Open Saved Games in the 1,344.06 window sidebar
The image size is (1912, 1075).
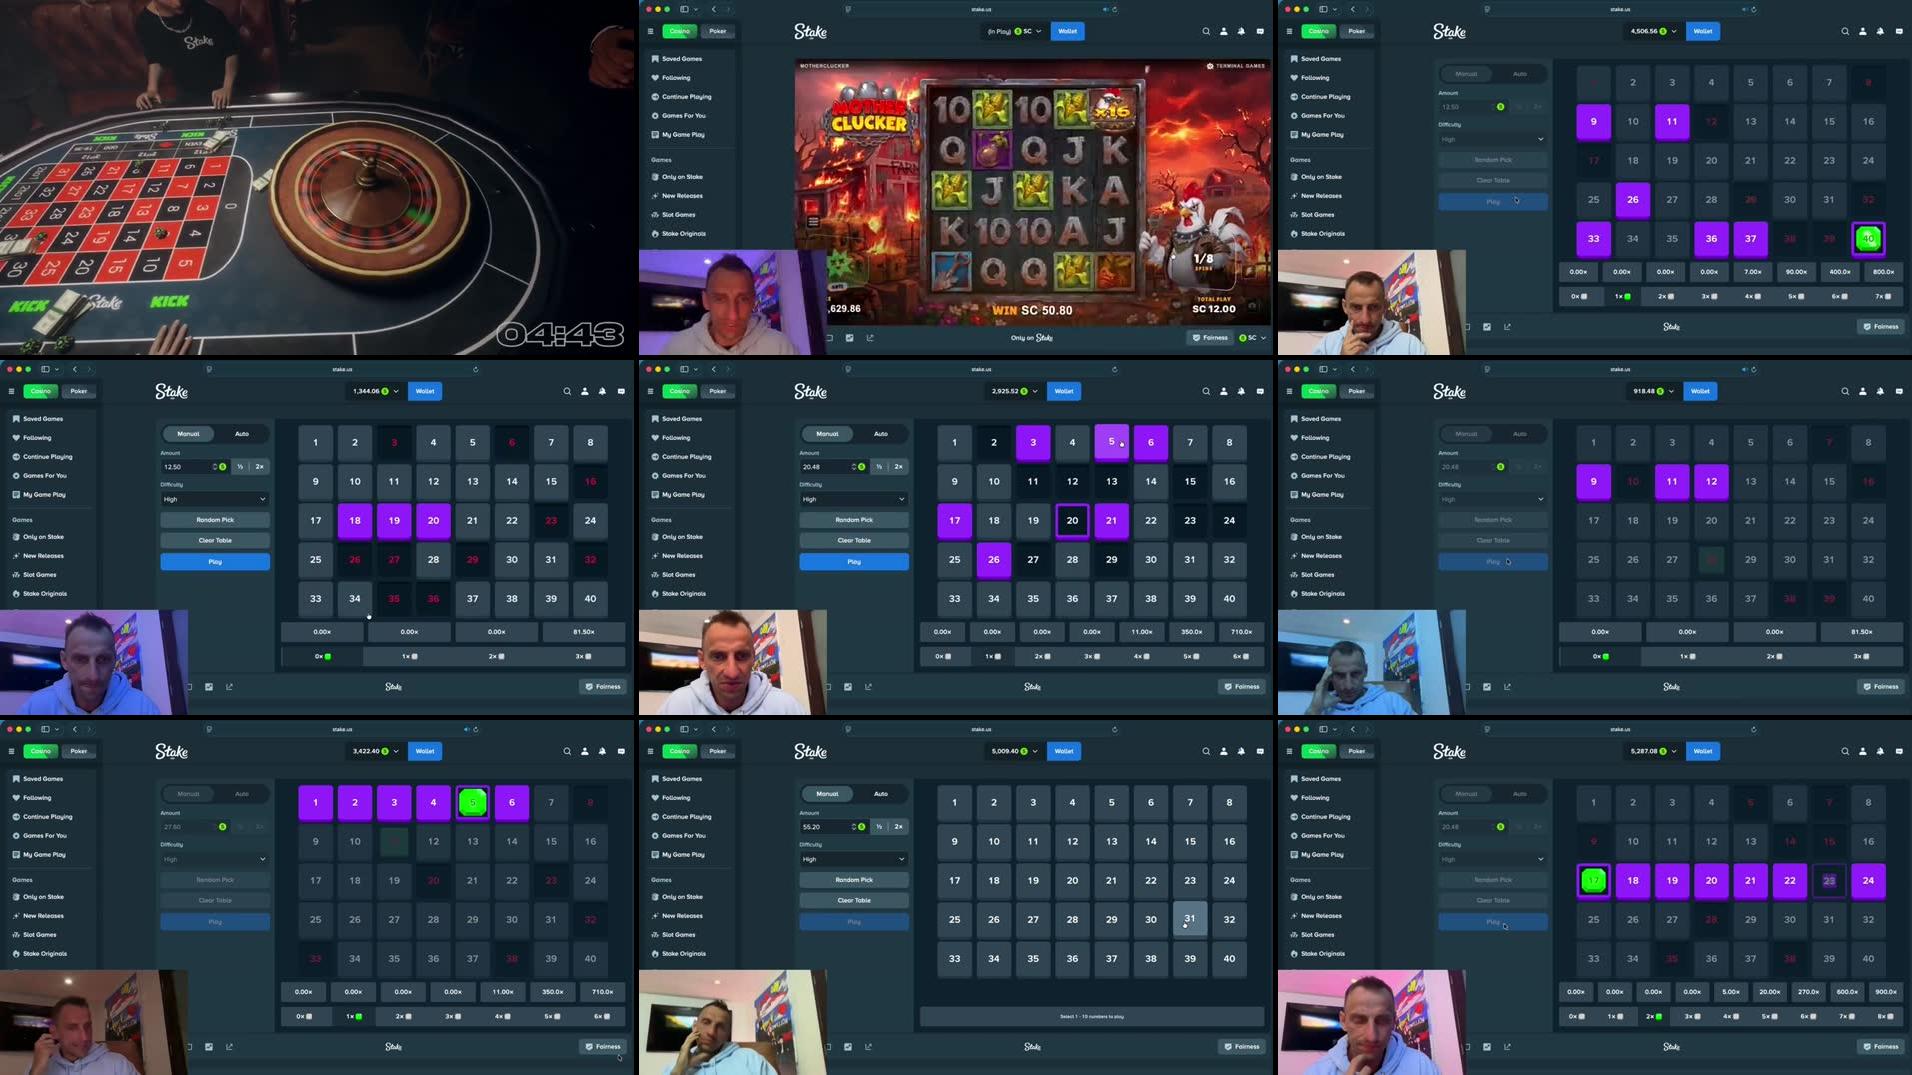click(43, 419)
